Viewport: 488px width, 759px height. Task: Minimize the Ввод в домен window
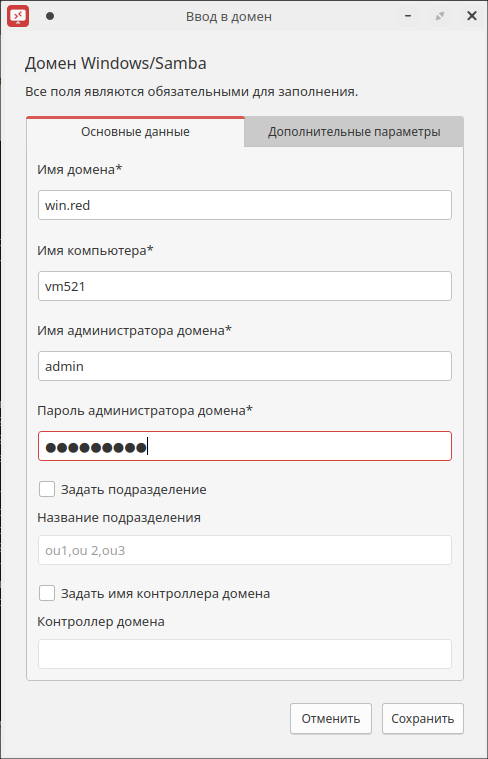click(408, 16)
